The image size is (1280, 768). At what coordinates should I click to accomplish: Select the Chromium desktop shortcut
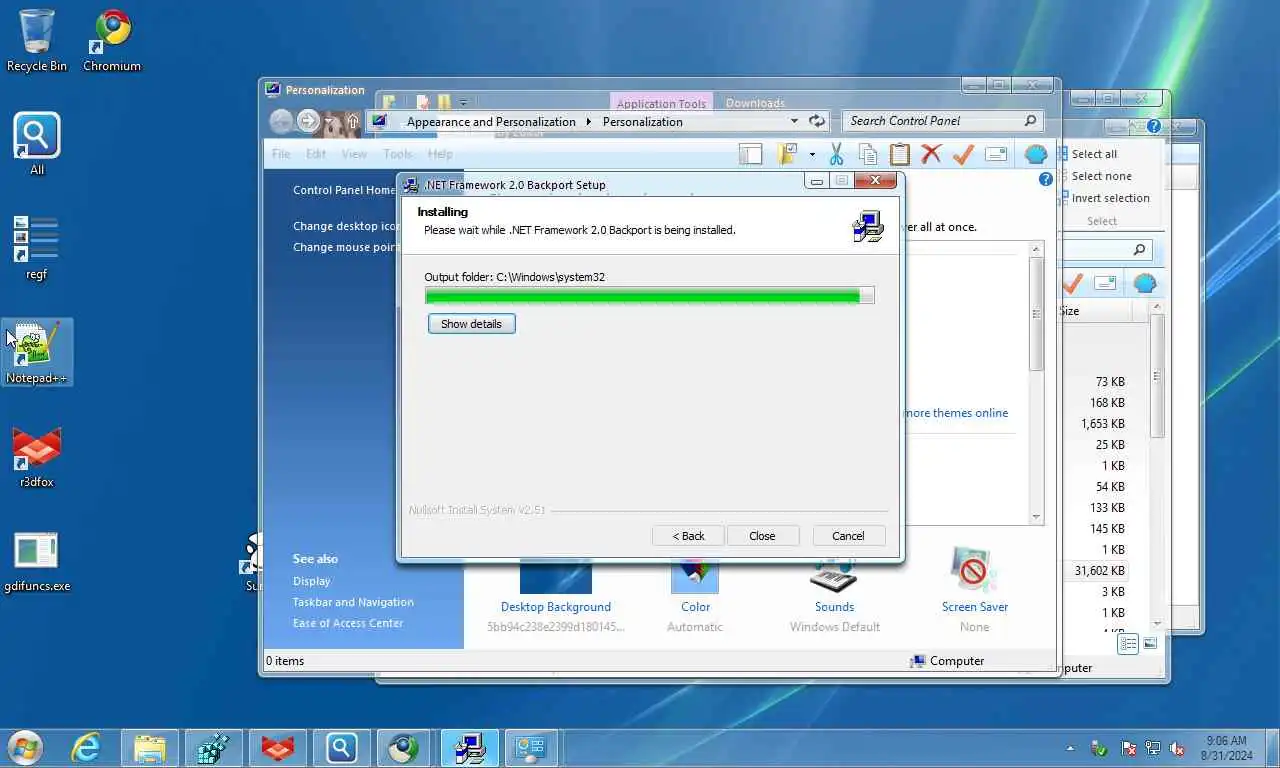pyautogui.click(x=112, y=41)
